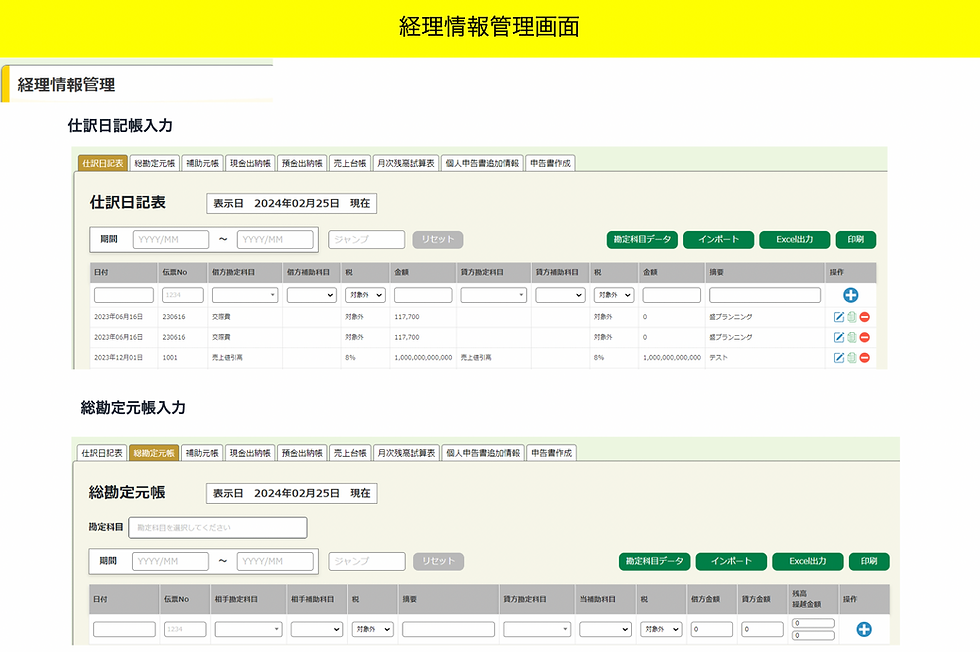Viewport: 980px width, 652px height.
Task: Open 個人申告書追加情報 tab in the lower panel
Action: [482, 453]
